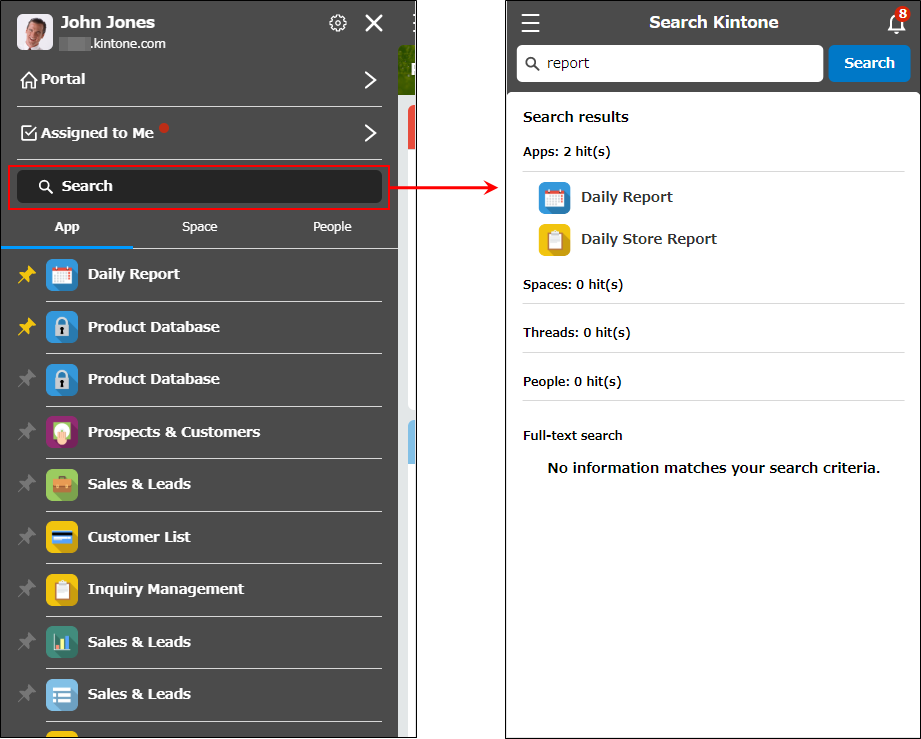The width and height of the screenshot is (921, 739).
Task: Unpin the Daily Report app star
Action: pos(25,273)
